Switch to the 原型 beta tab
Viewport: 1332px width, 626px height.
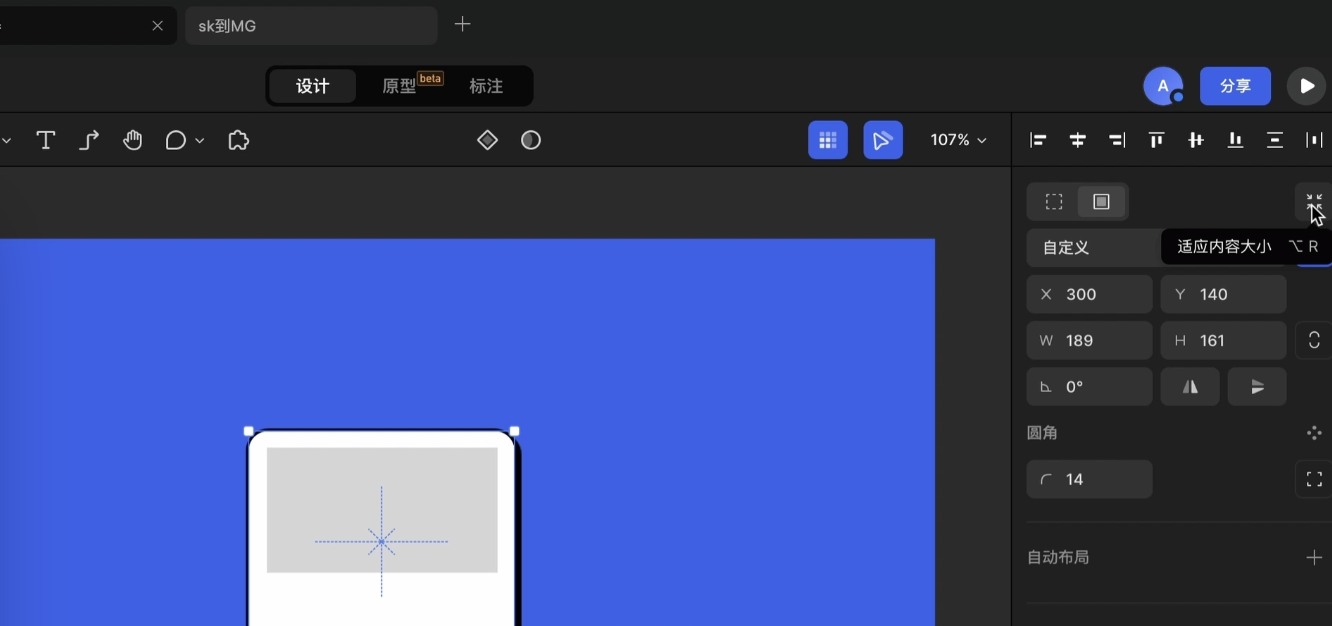pyautogui.click(x=411, y=86)
